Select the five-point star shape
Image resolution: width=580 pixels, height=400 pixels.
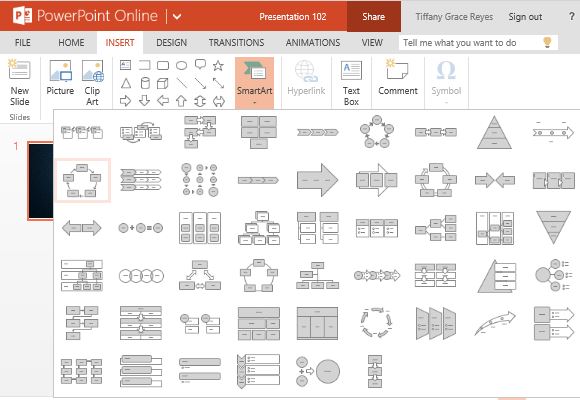[x=218, y=65]
